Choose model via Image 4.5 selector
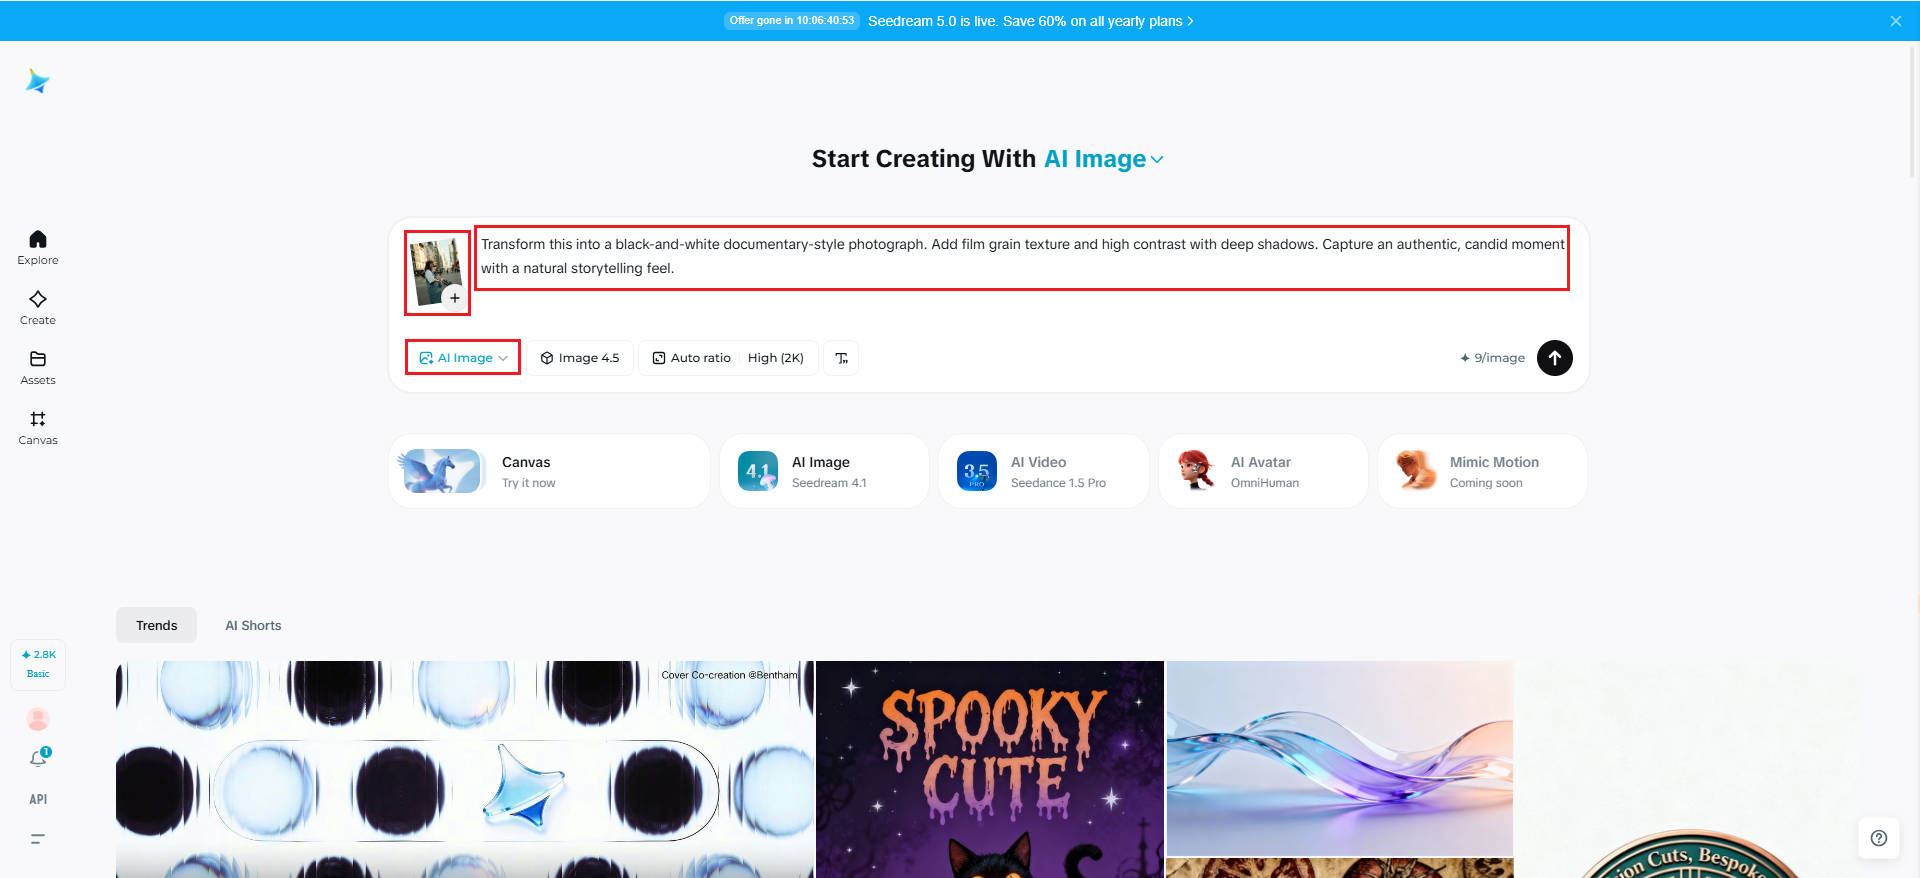Image resolution: width=1920 pixels, height=878 pixels. [580, 358]
